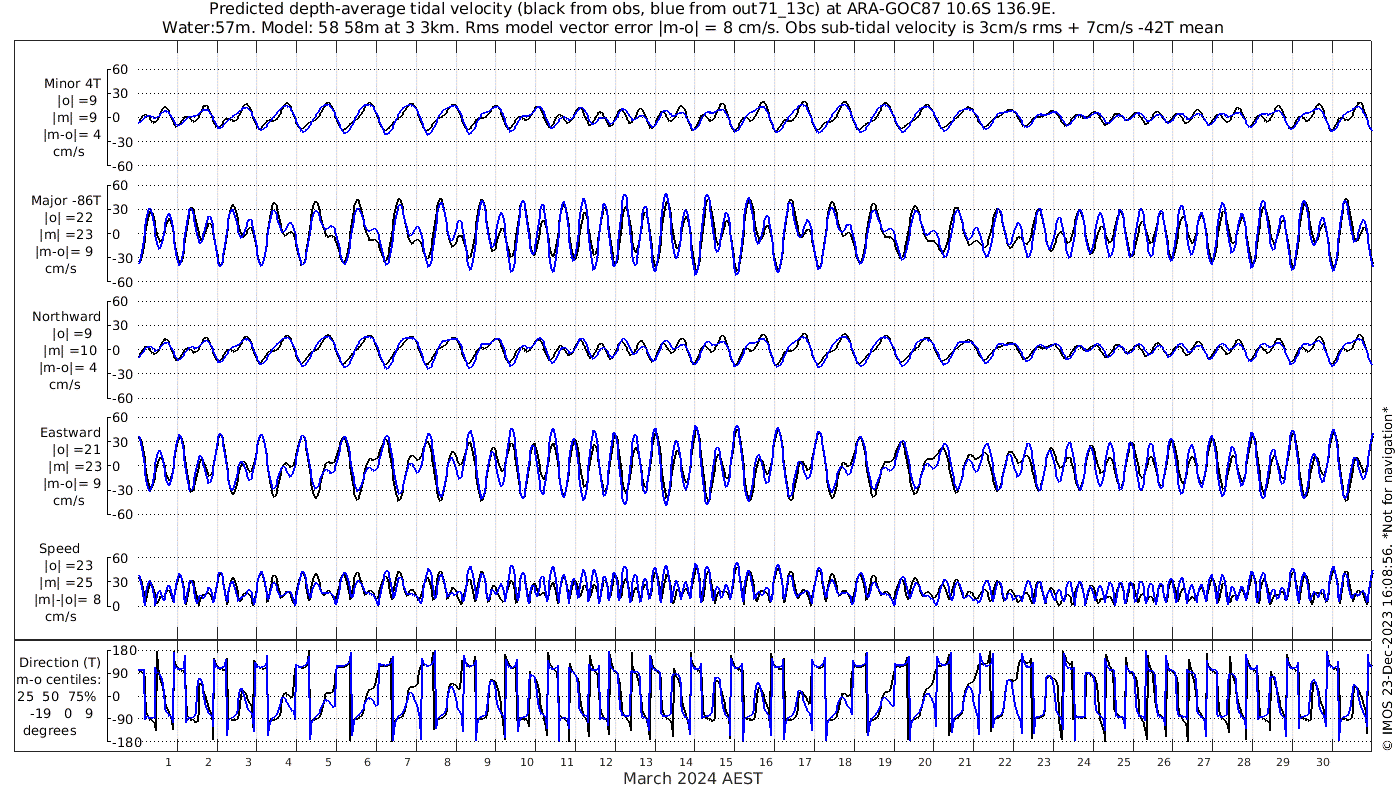This screenshot has width=1400, height=800.
Task: Select the 'Minor 4T' panel label
Action: [72, 84]
